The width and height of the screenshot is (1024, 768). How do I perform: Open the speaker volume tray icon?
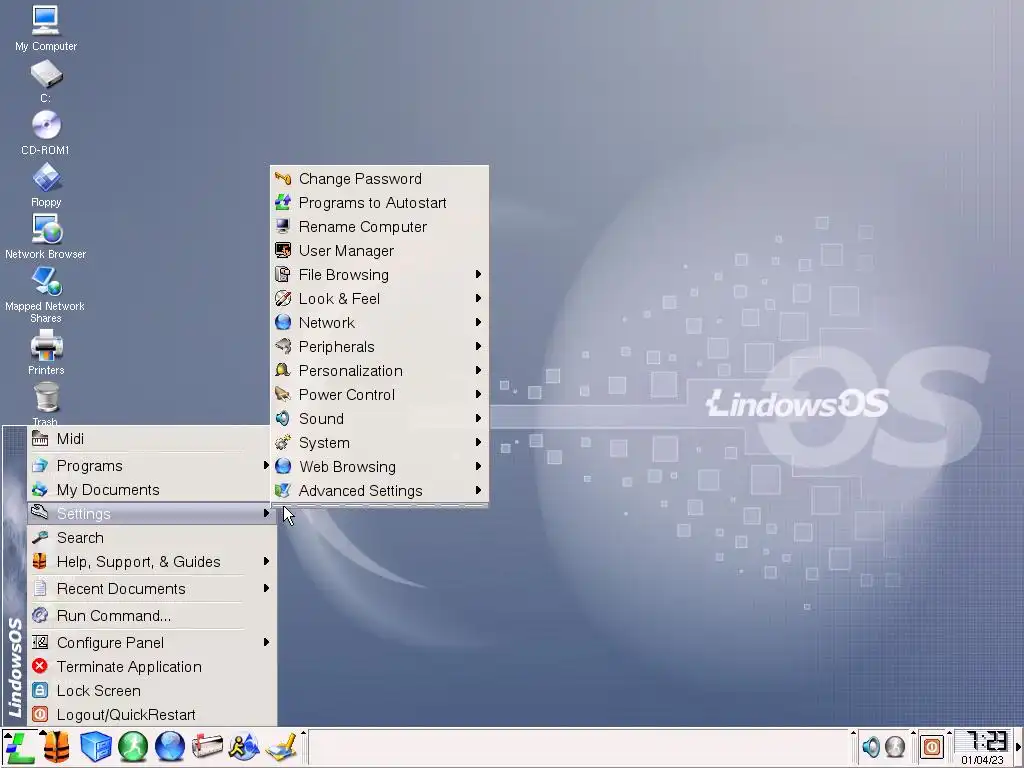click(x=871, y=746)
